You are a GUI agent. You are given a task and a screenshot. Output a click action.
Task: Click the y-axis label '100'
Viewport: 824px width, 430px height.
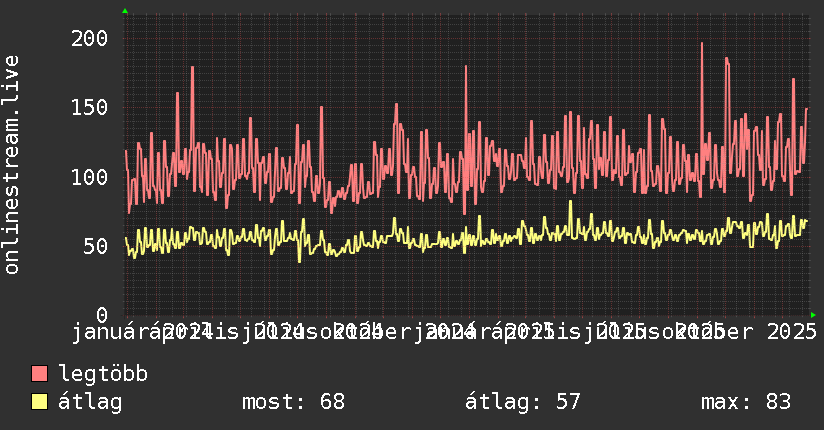coord(89,177)
